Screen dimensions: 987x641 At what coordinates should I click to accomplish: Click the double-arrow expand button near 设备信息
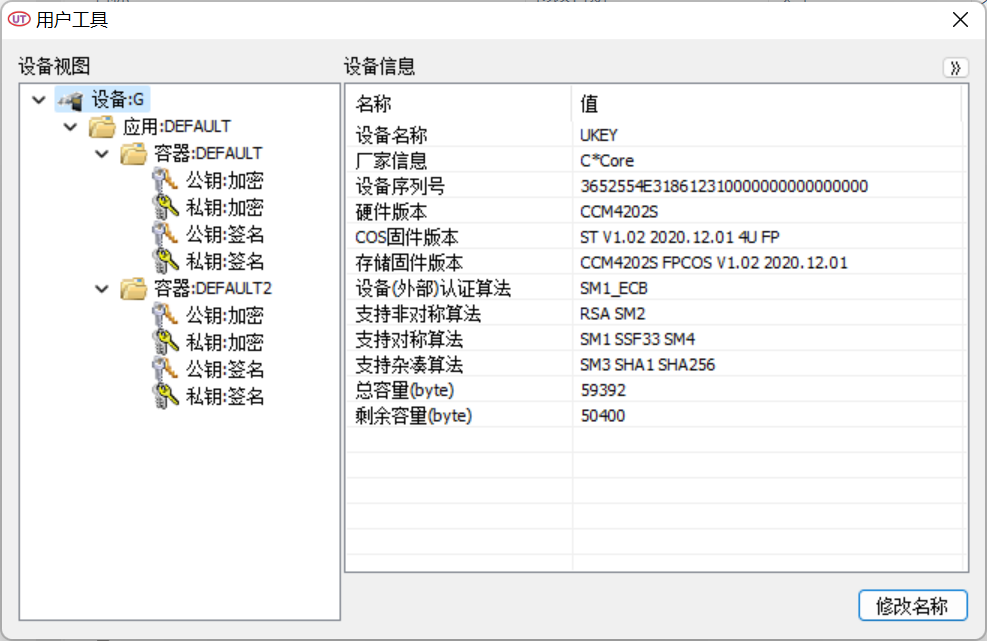click(x=955, y=68)
